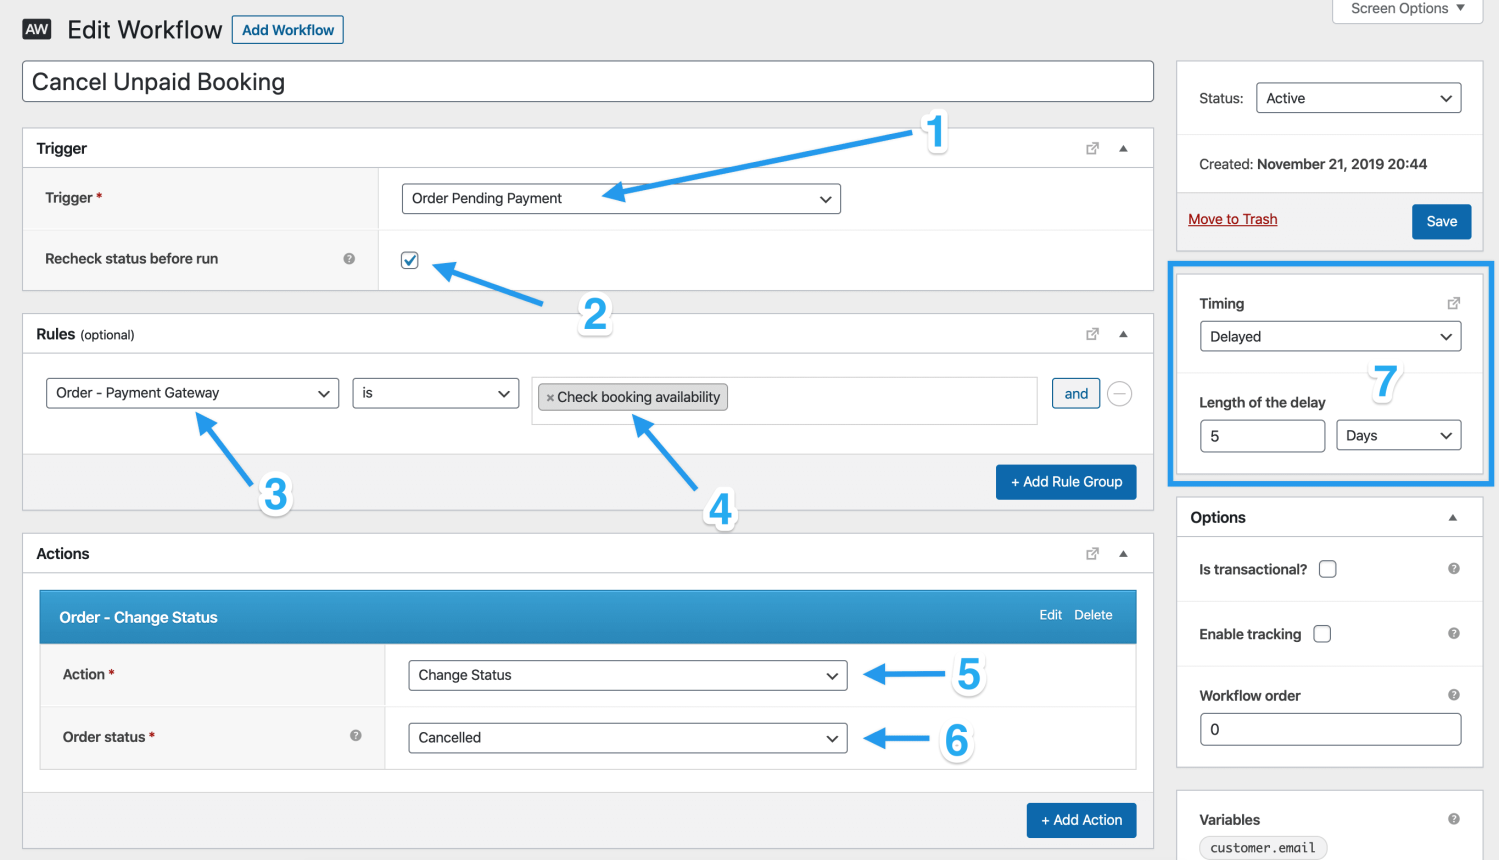Change Timing from Delayed using the dropdown
The width and height of the screenshot is (1499, 860).
[1330, 336]
